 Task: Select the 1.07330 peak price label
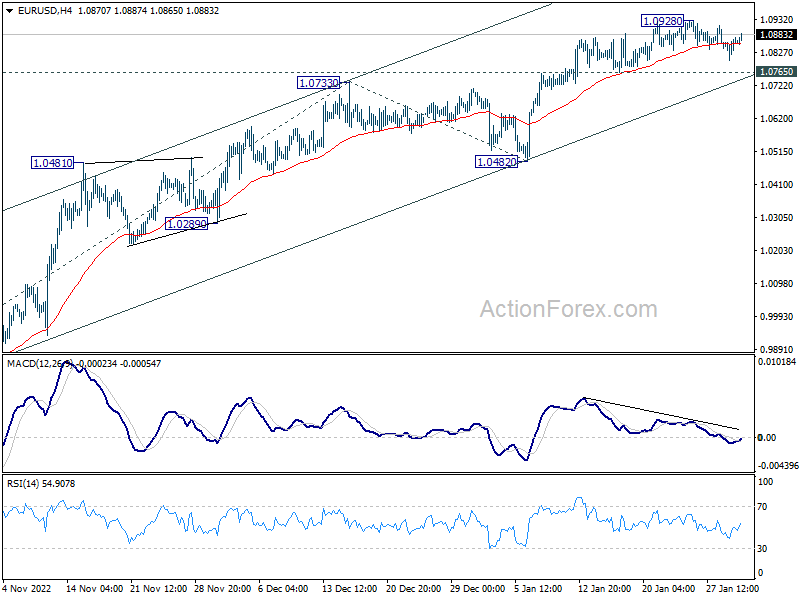318,83
